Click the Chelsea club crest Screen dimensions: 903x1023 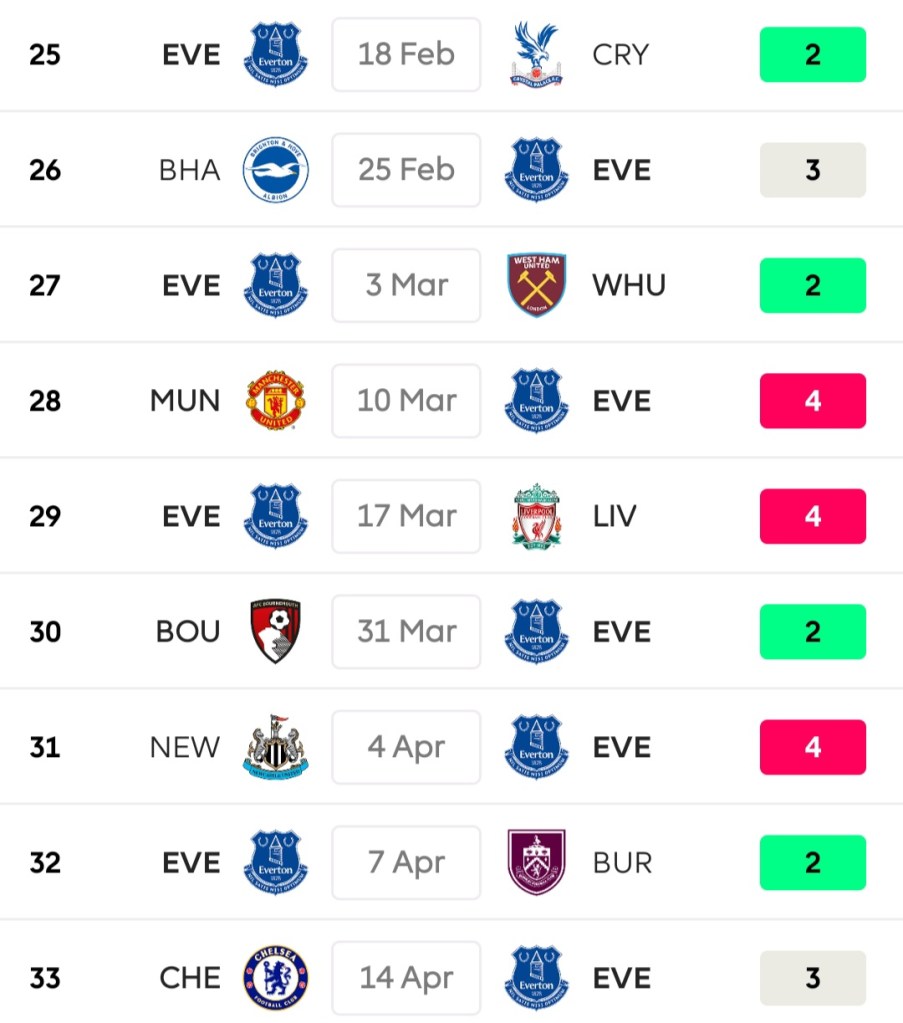click(x=276, y=978)
